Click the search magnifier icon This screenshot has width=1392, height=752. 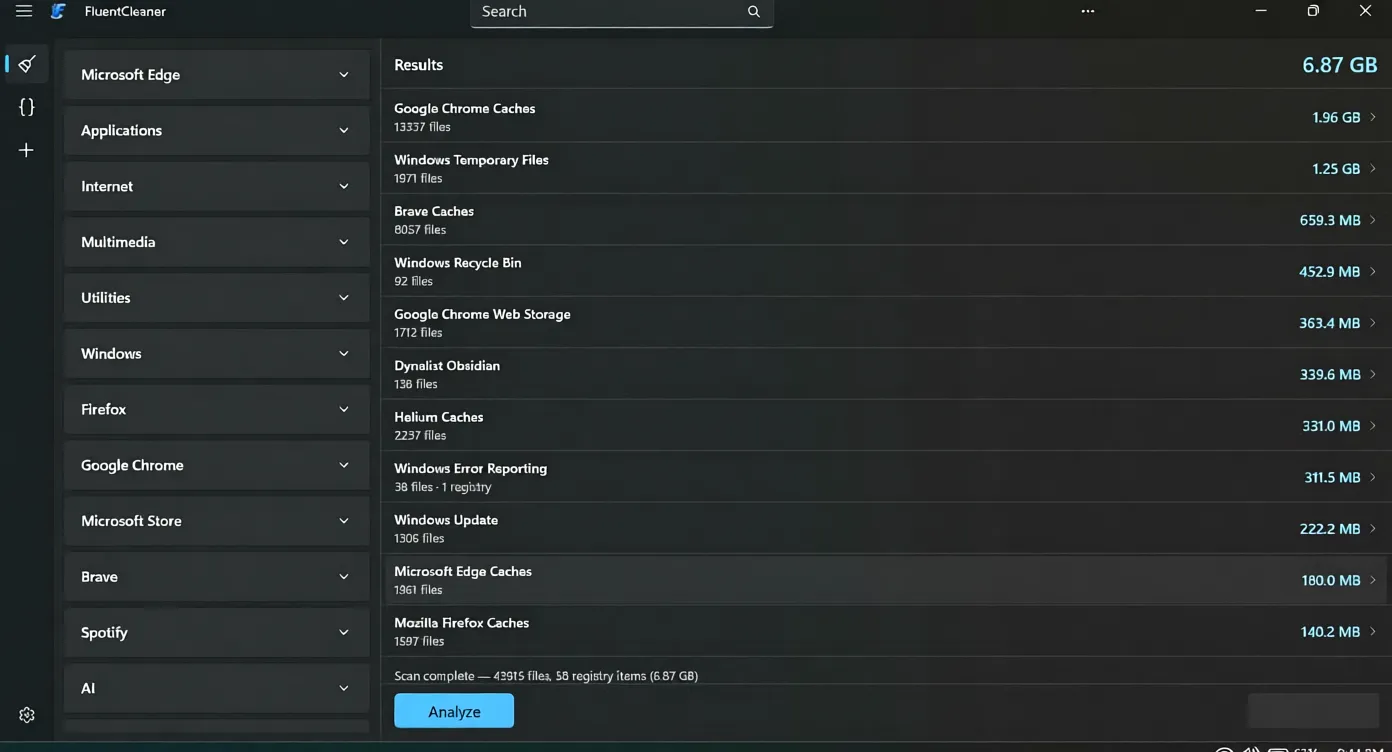[x=754, y=12]
